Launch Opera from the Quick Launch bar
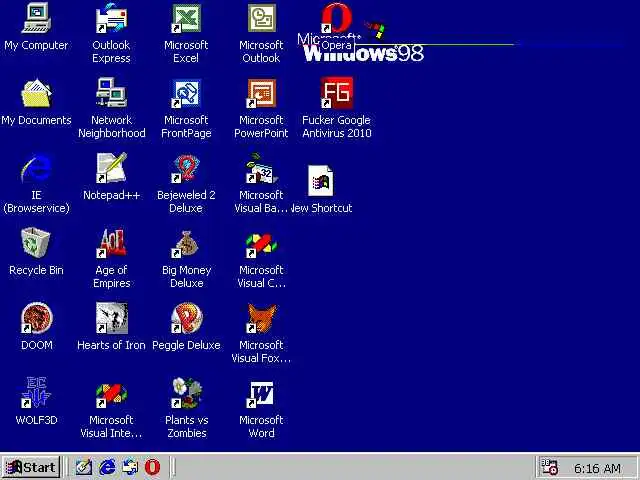This screenshot has height=480, width=640. (153, 467)
